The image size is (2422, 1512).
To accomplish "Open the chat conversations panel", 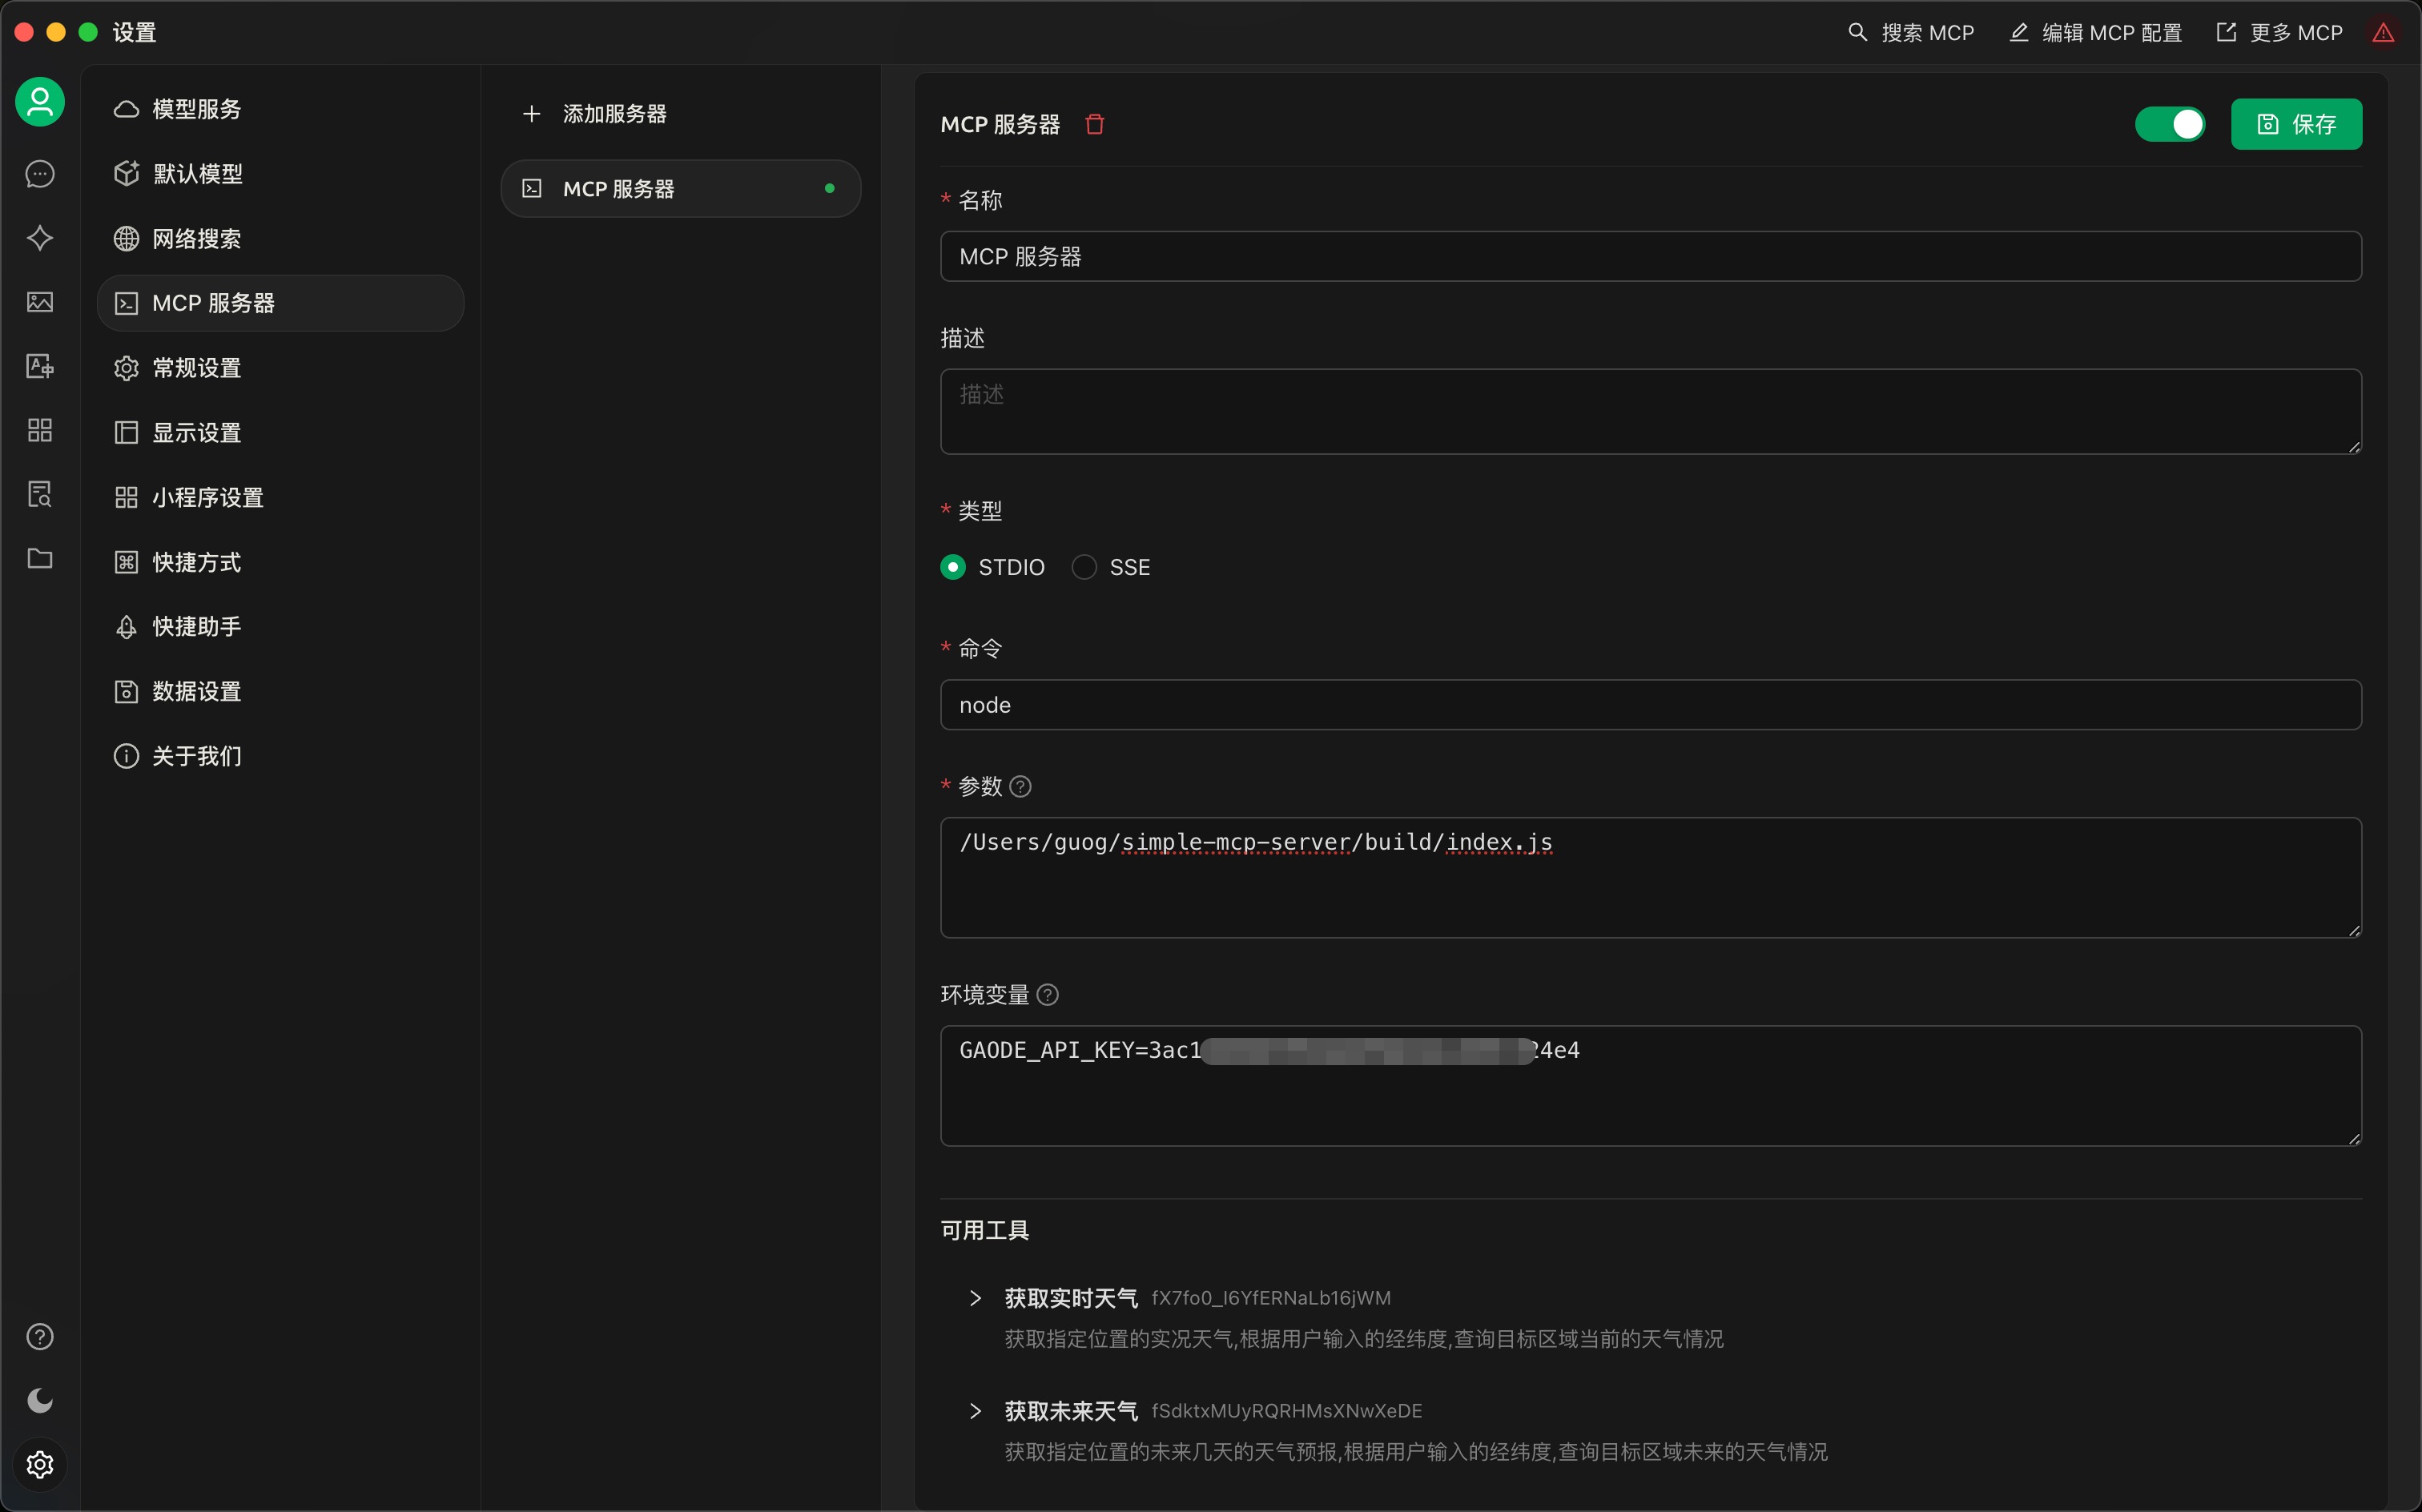I will point(39,174).
